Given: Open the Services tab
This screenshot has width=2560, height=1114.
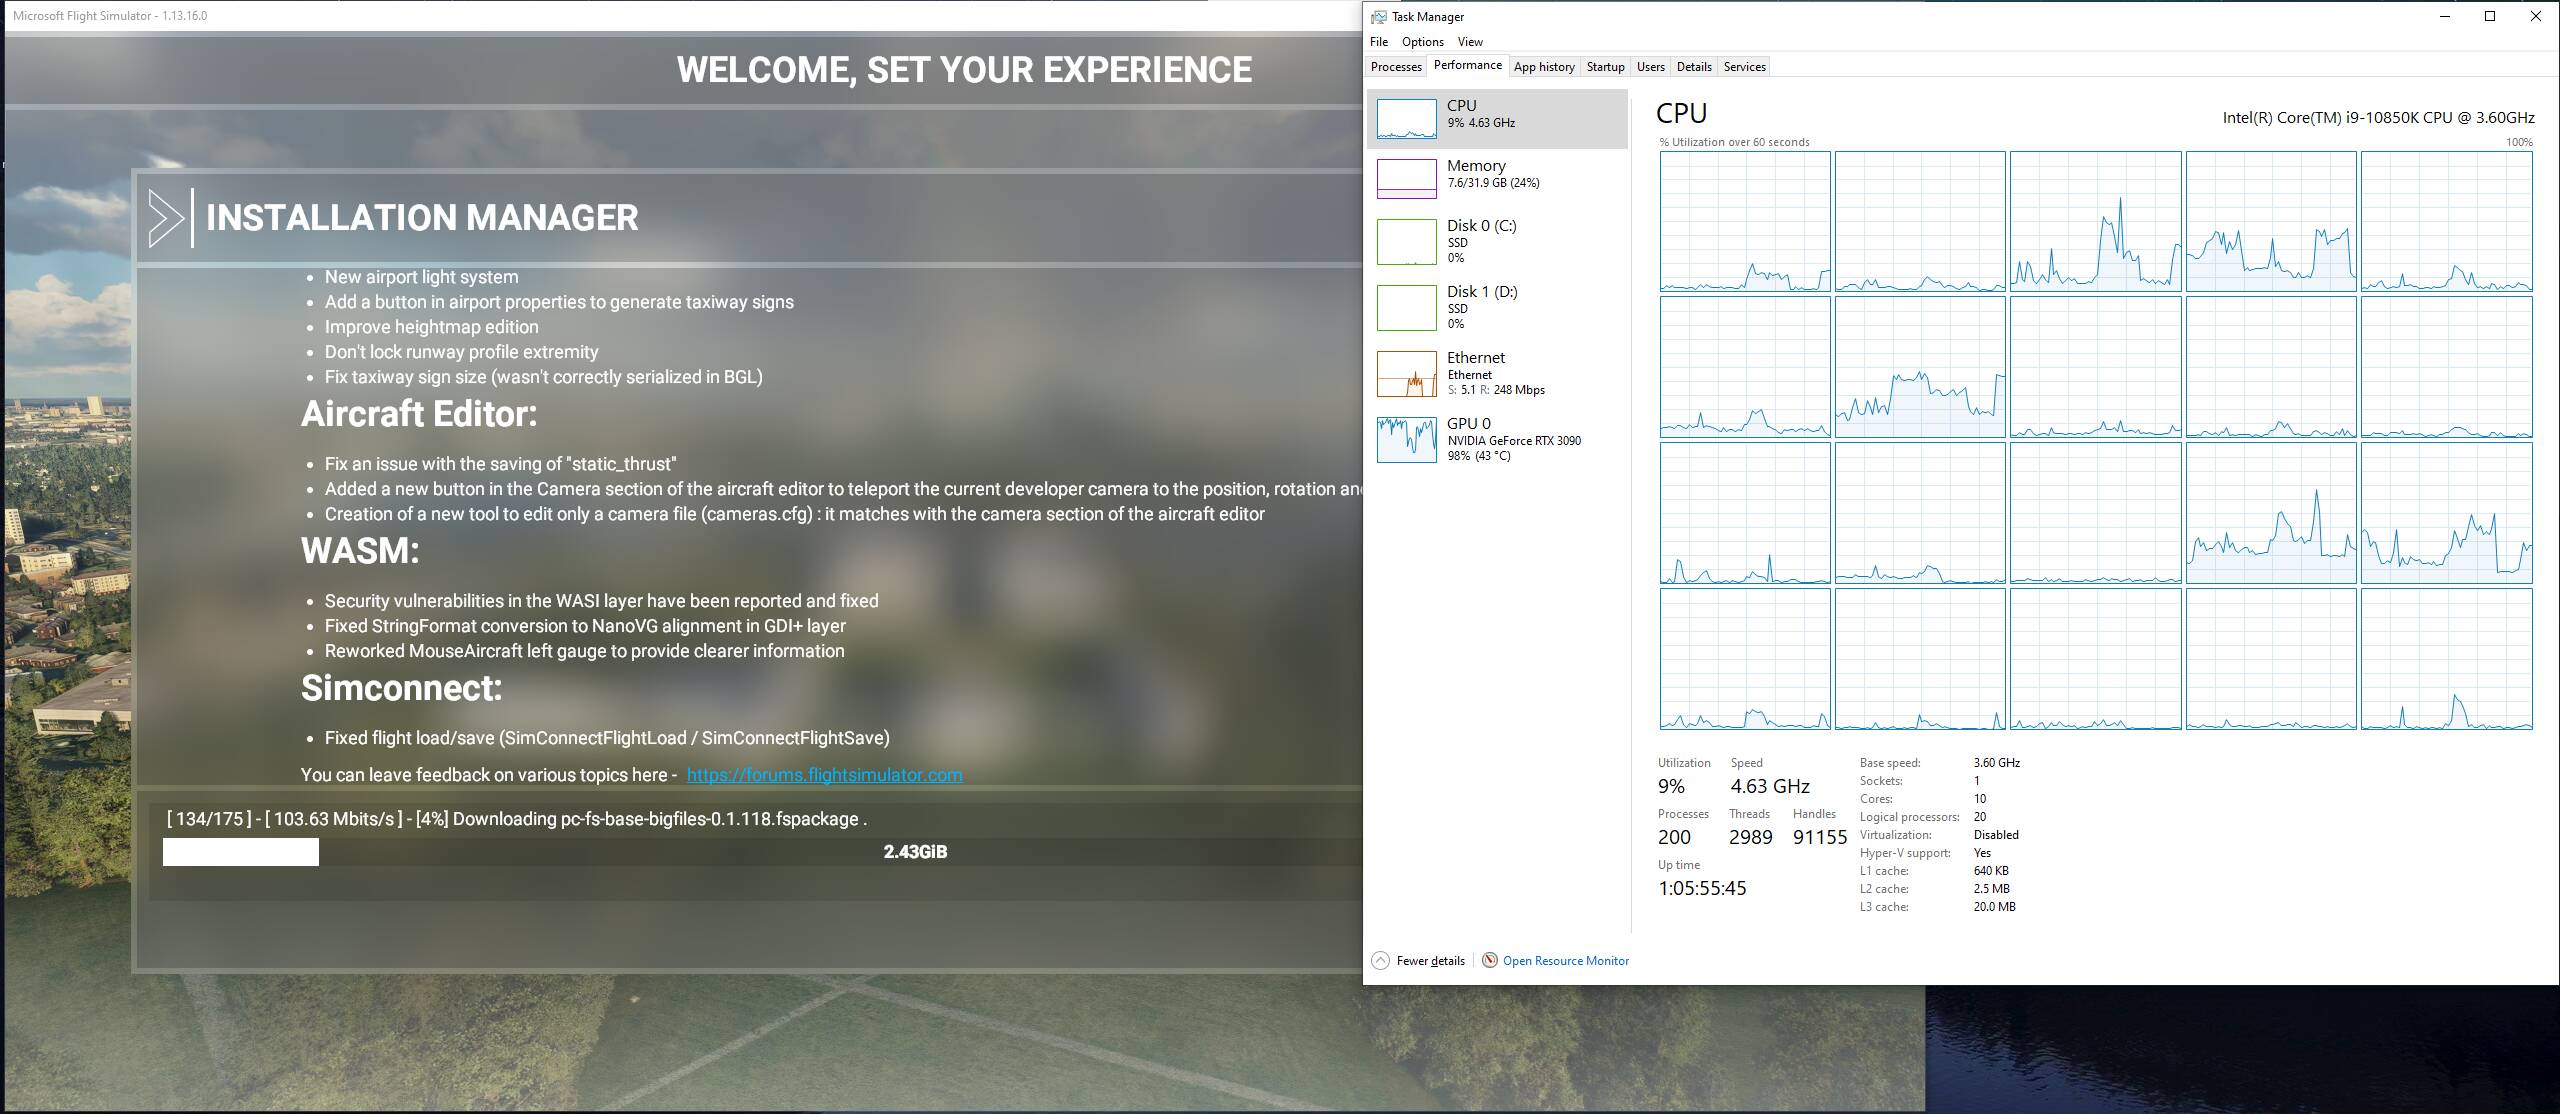Looking at the screenshot, I should tap(1744, 67).
